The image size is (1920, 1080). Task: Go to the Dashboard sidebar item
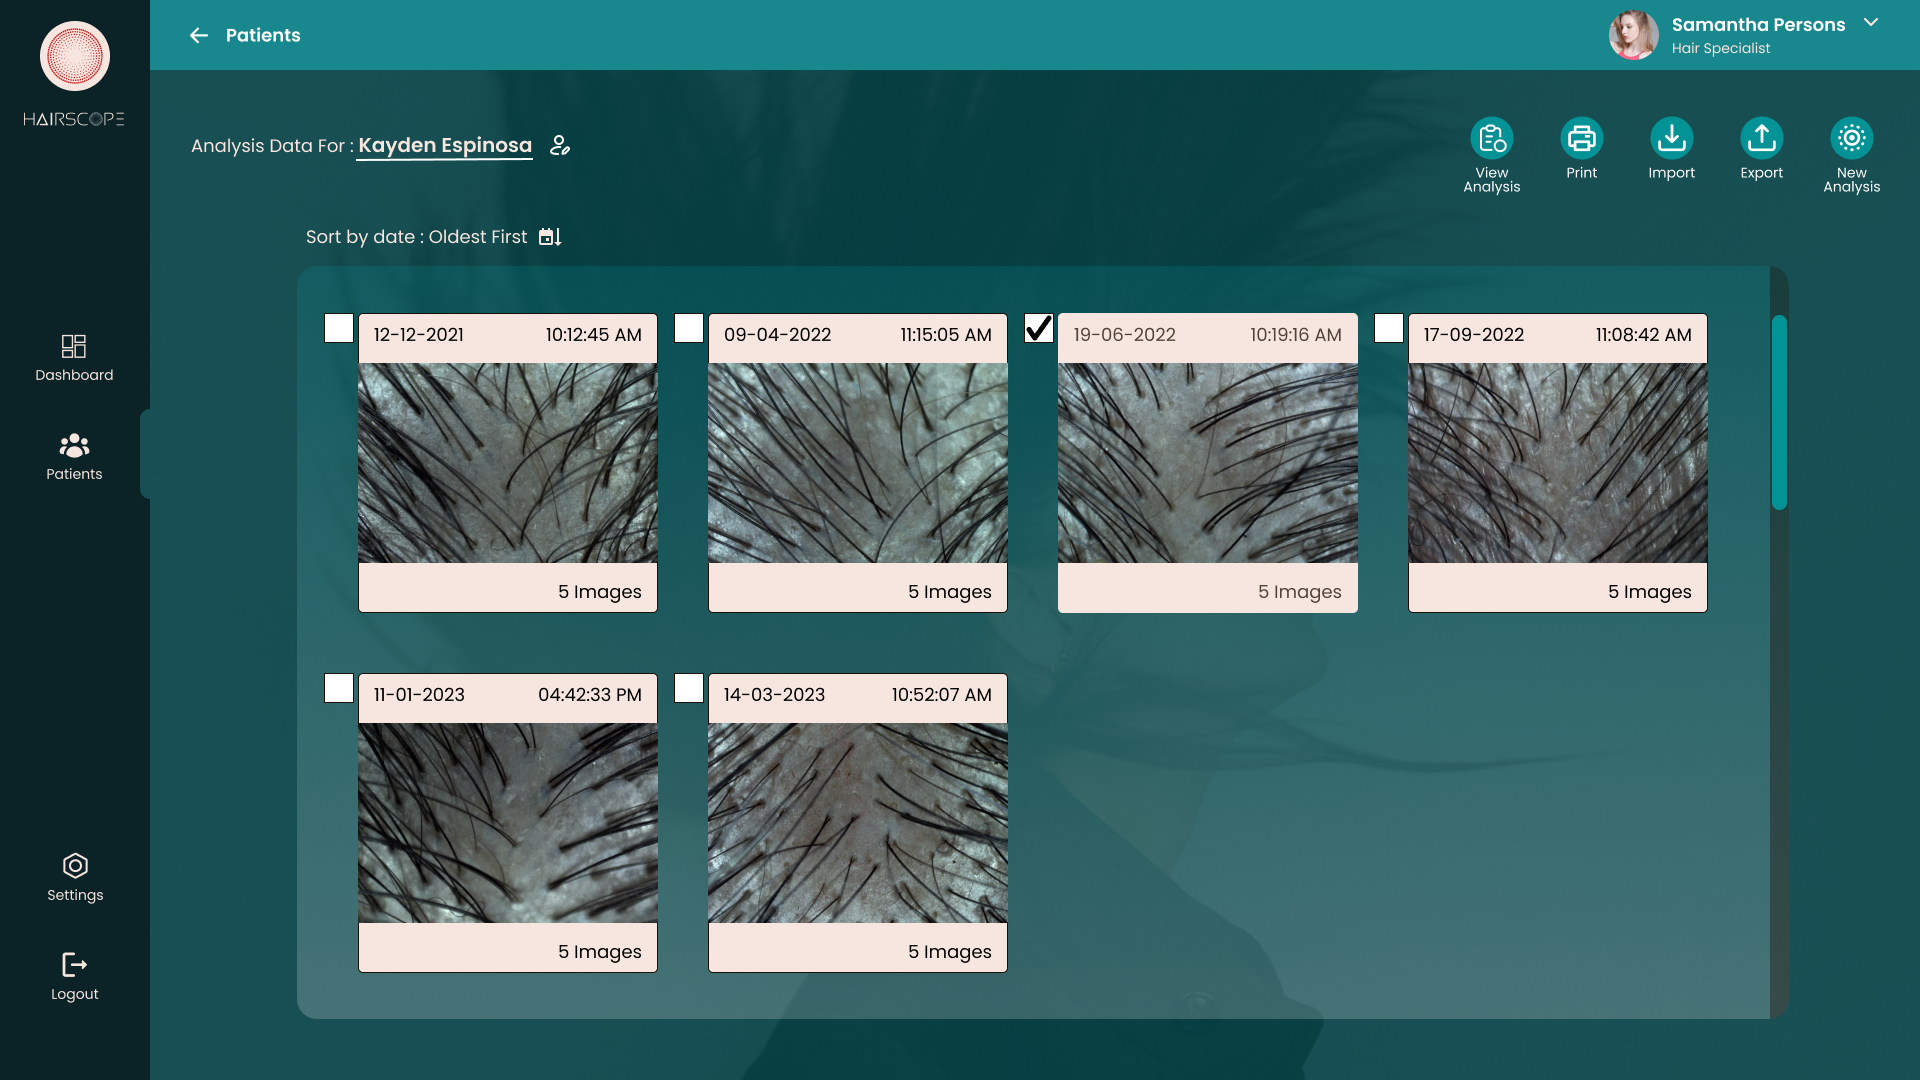click(x=74, y=358)
